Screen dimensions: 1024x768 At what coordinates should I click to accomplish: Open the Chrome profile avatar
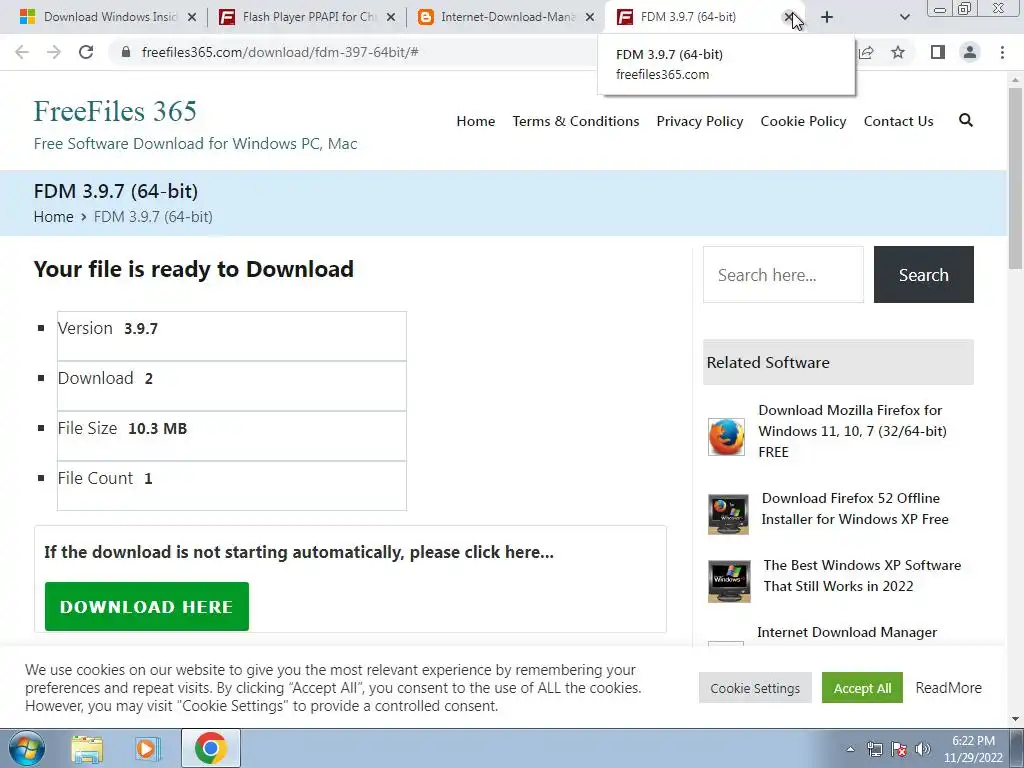tap(970, 52)
